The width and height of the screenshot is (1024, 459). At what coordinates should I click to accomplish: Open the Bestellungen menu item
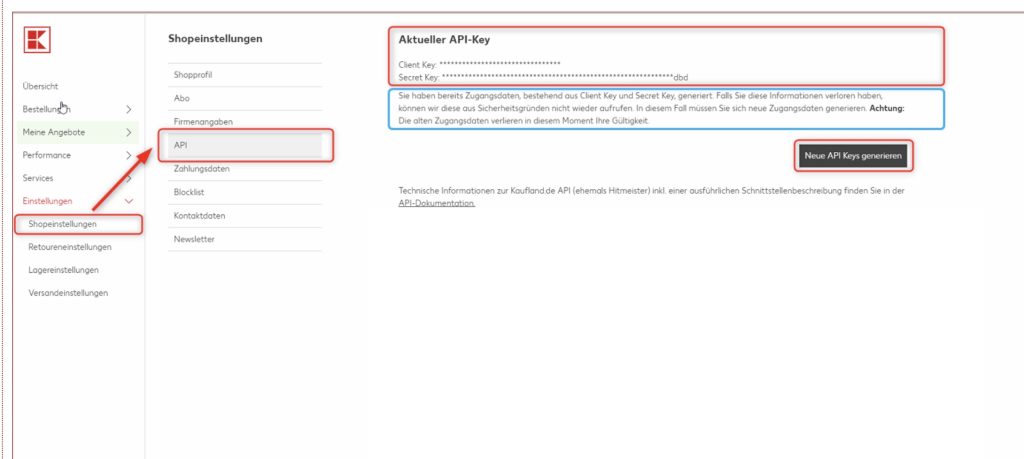pos(46,110)
